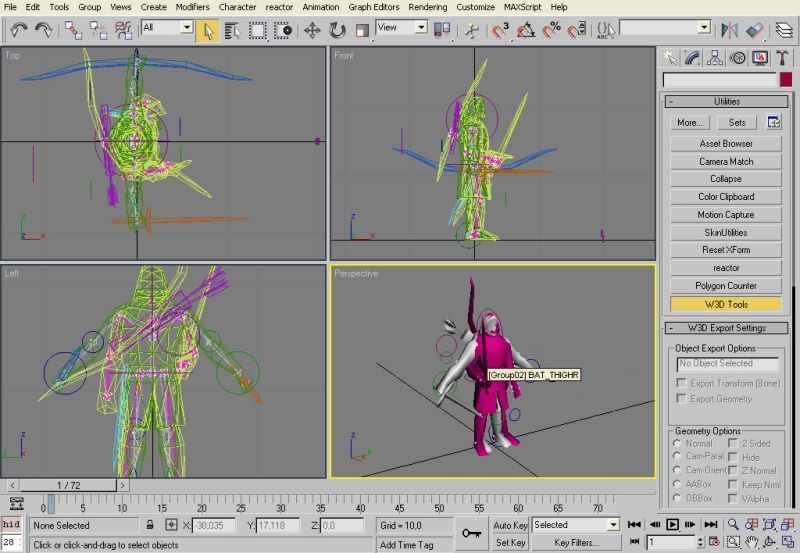Click the Auto Key button

click(510, 525)
